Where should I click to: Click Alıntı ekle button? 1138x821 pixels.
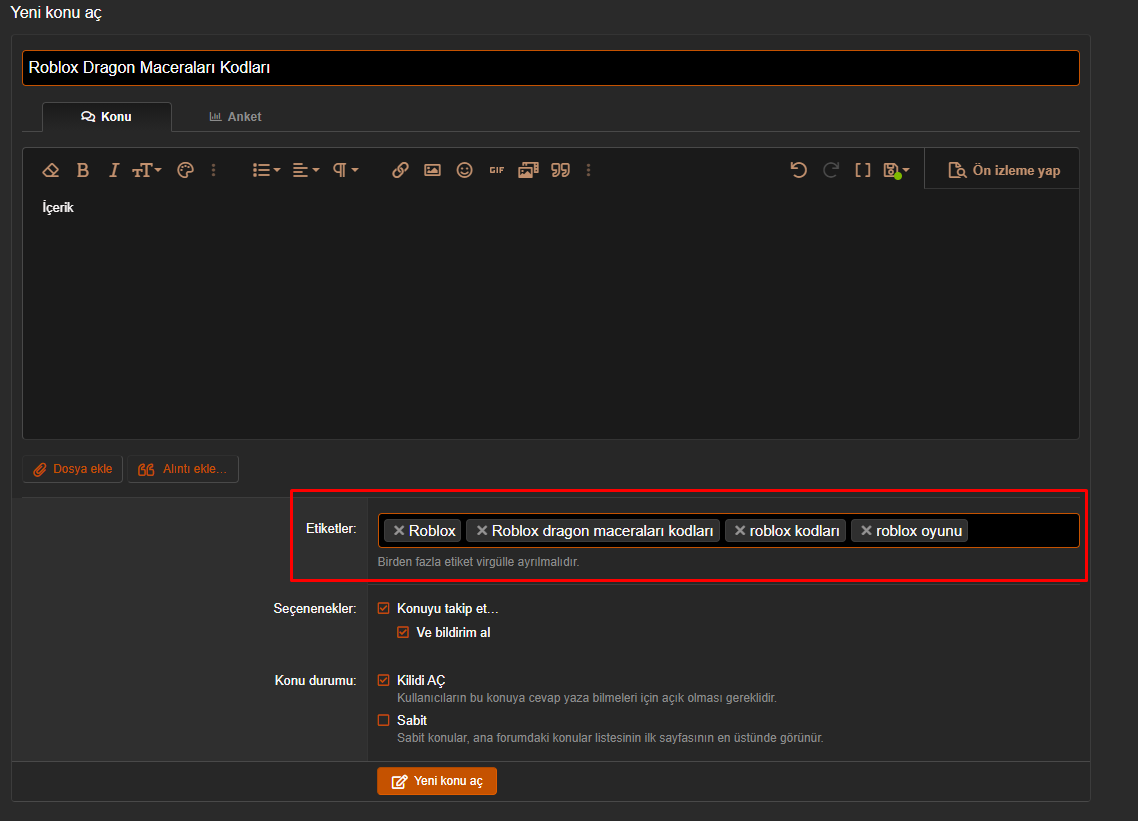(x=183, y=469)
